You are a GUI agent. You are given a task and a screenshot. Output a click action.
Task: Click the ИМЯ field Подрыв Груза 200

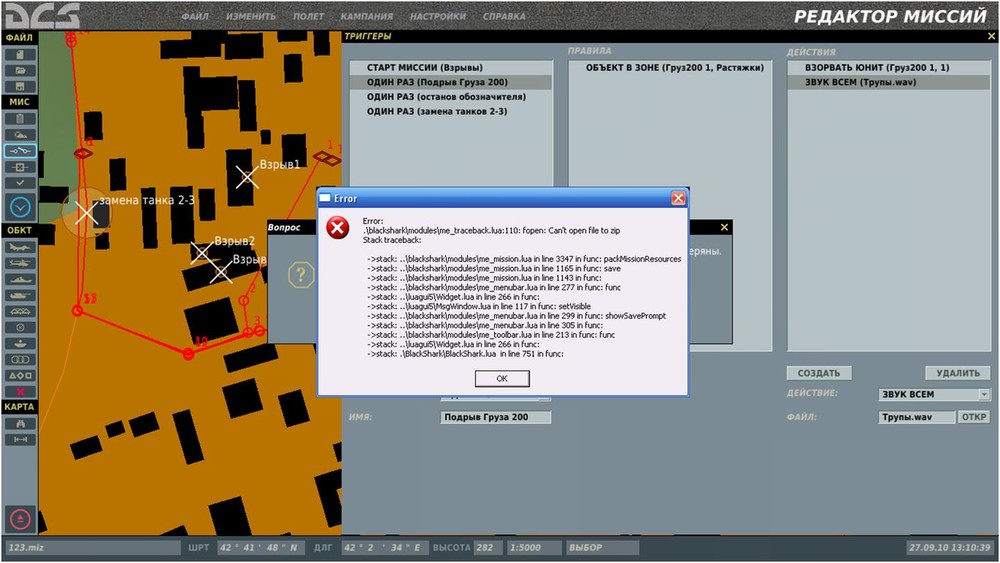click(496, 417)
